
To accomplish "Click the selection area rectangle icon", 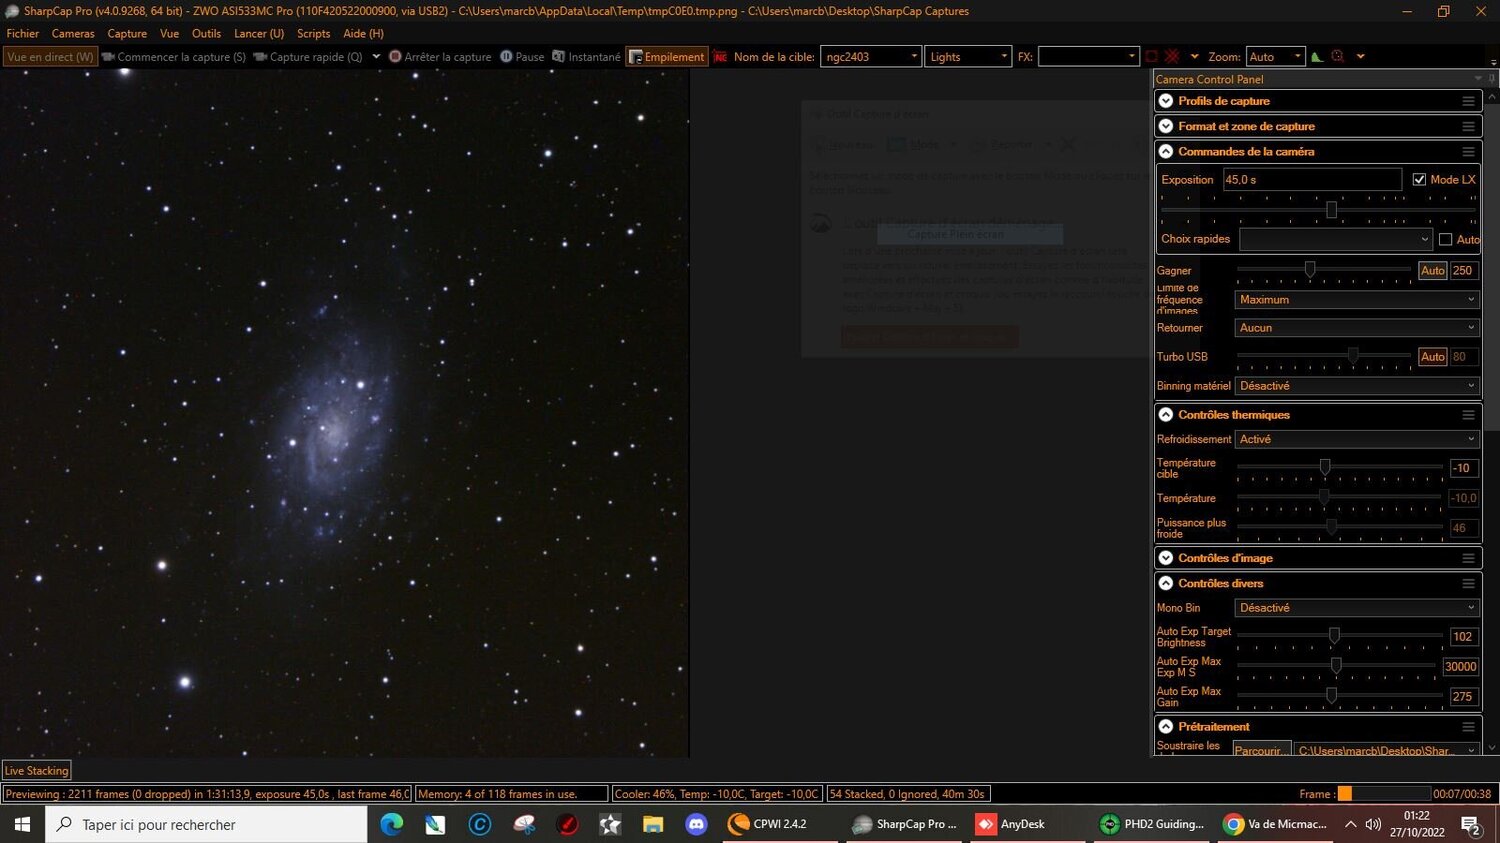I will 1152,56.
